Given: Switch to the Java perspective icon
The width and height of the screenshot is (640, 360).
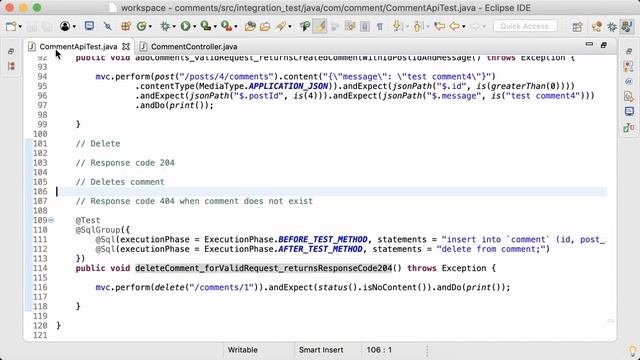Looking at the screenshot, I should pyautogui.click(x=597, y=27).
